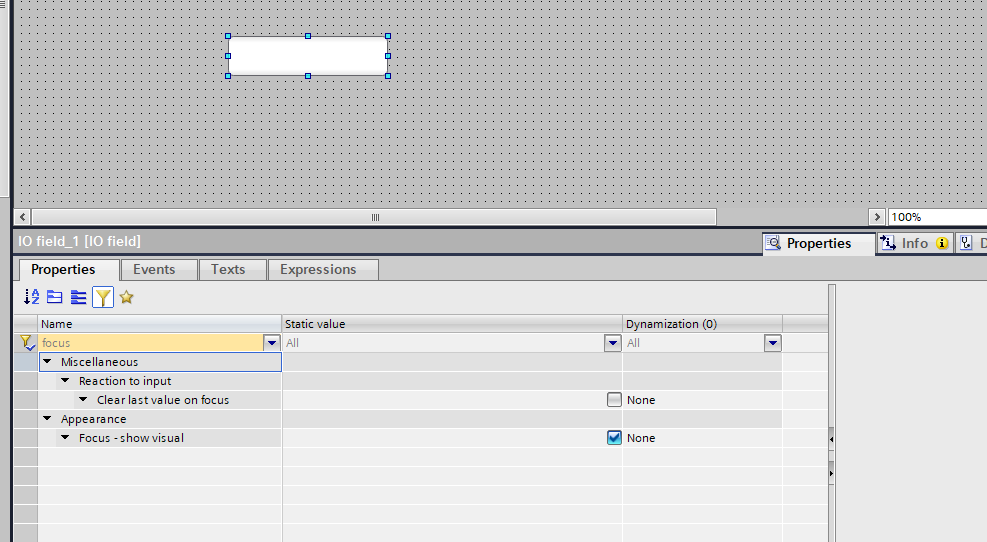Toggle the yellow funnel filter button

tap(103, 297)
